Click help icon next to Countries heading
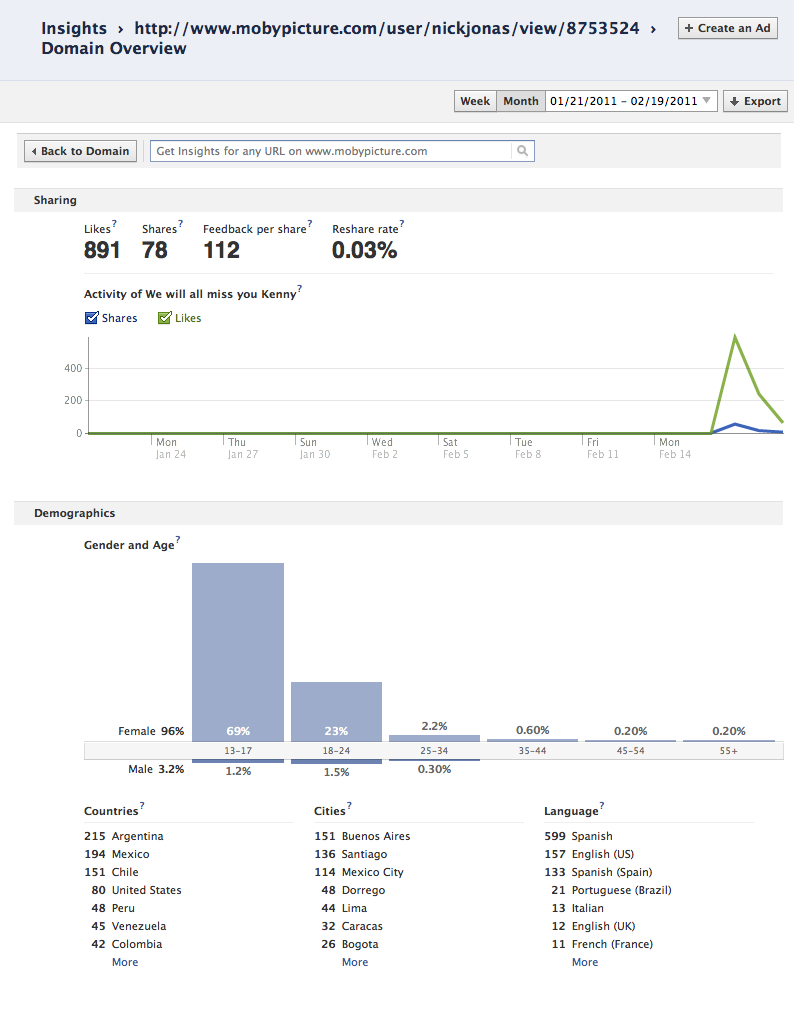Viewport: 794px width, 1009px height. [142, 807]
